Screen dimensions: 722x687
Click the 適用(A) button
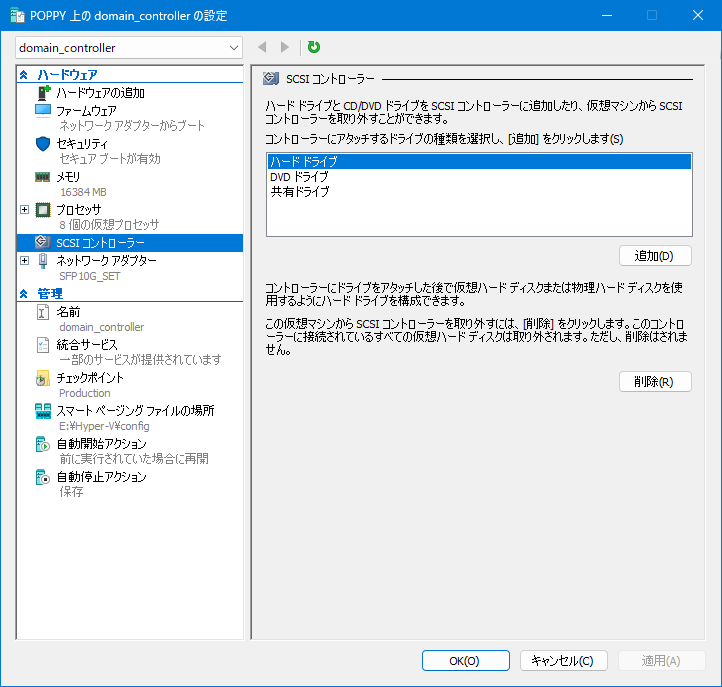click(662, 661)
